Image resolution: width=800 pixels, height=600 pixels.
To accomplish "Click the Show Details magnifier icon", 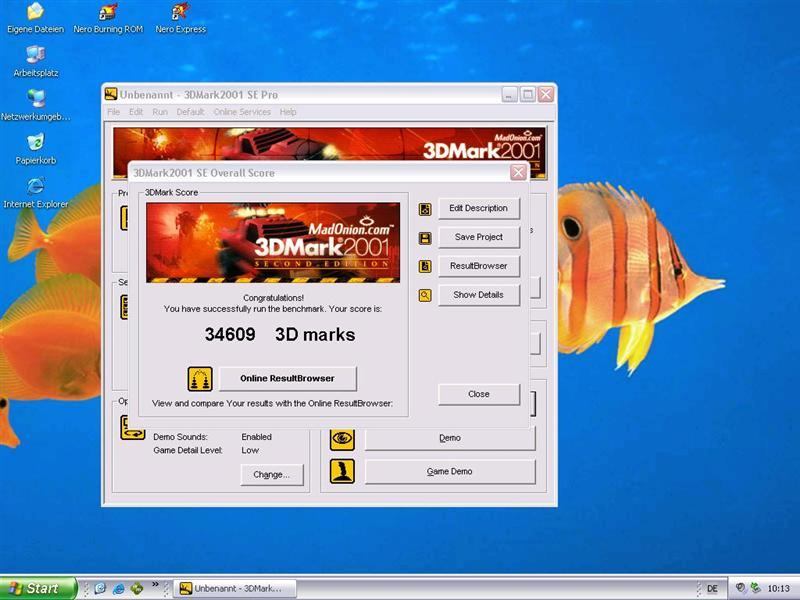I will coord(425,295).
